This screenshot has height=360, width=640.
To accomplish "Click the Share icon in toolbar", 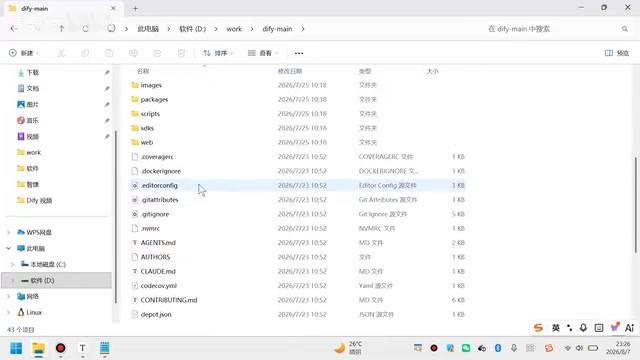I will 157,53.
